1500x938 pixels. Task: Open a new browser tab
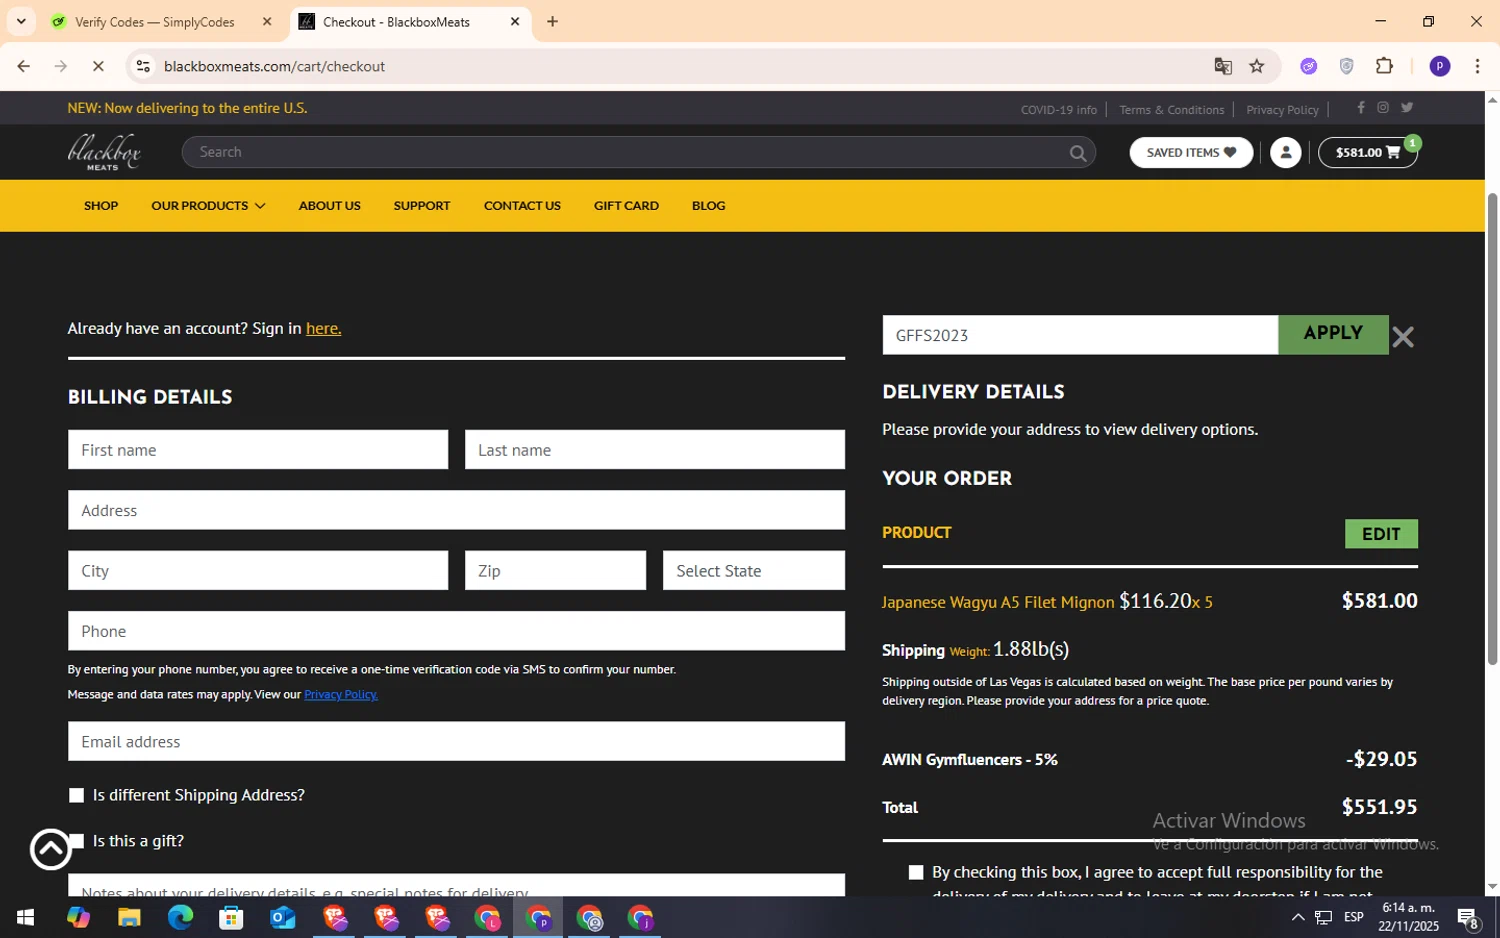[x=552, y=21]
